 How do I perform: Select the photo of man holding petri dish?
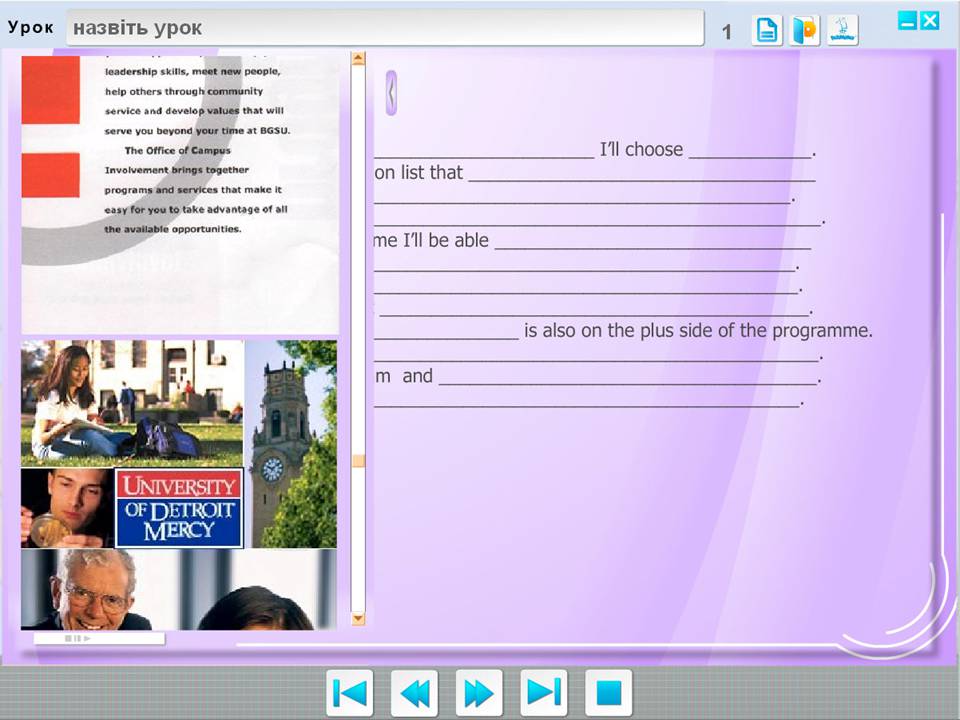click(x=67, y=508)
